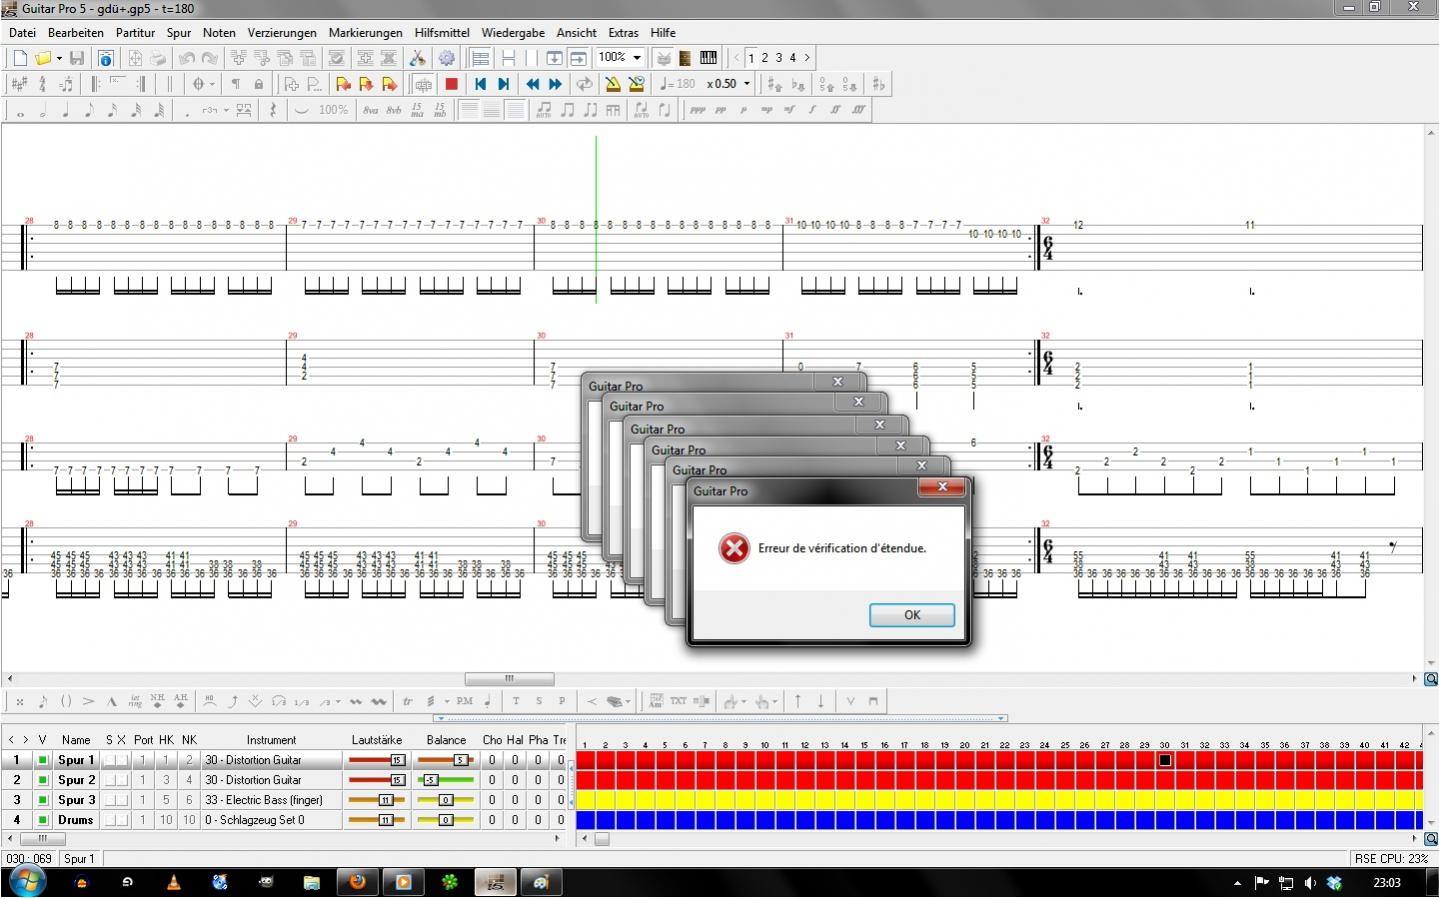
Task: Click the Save floppy disk icon
Action: (77, 58)
